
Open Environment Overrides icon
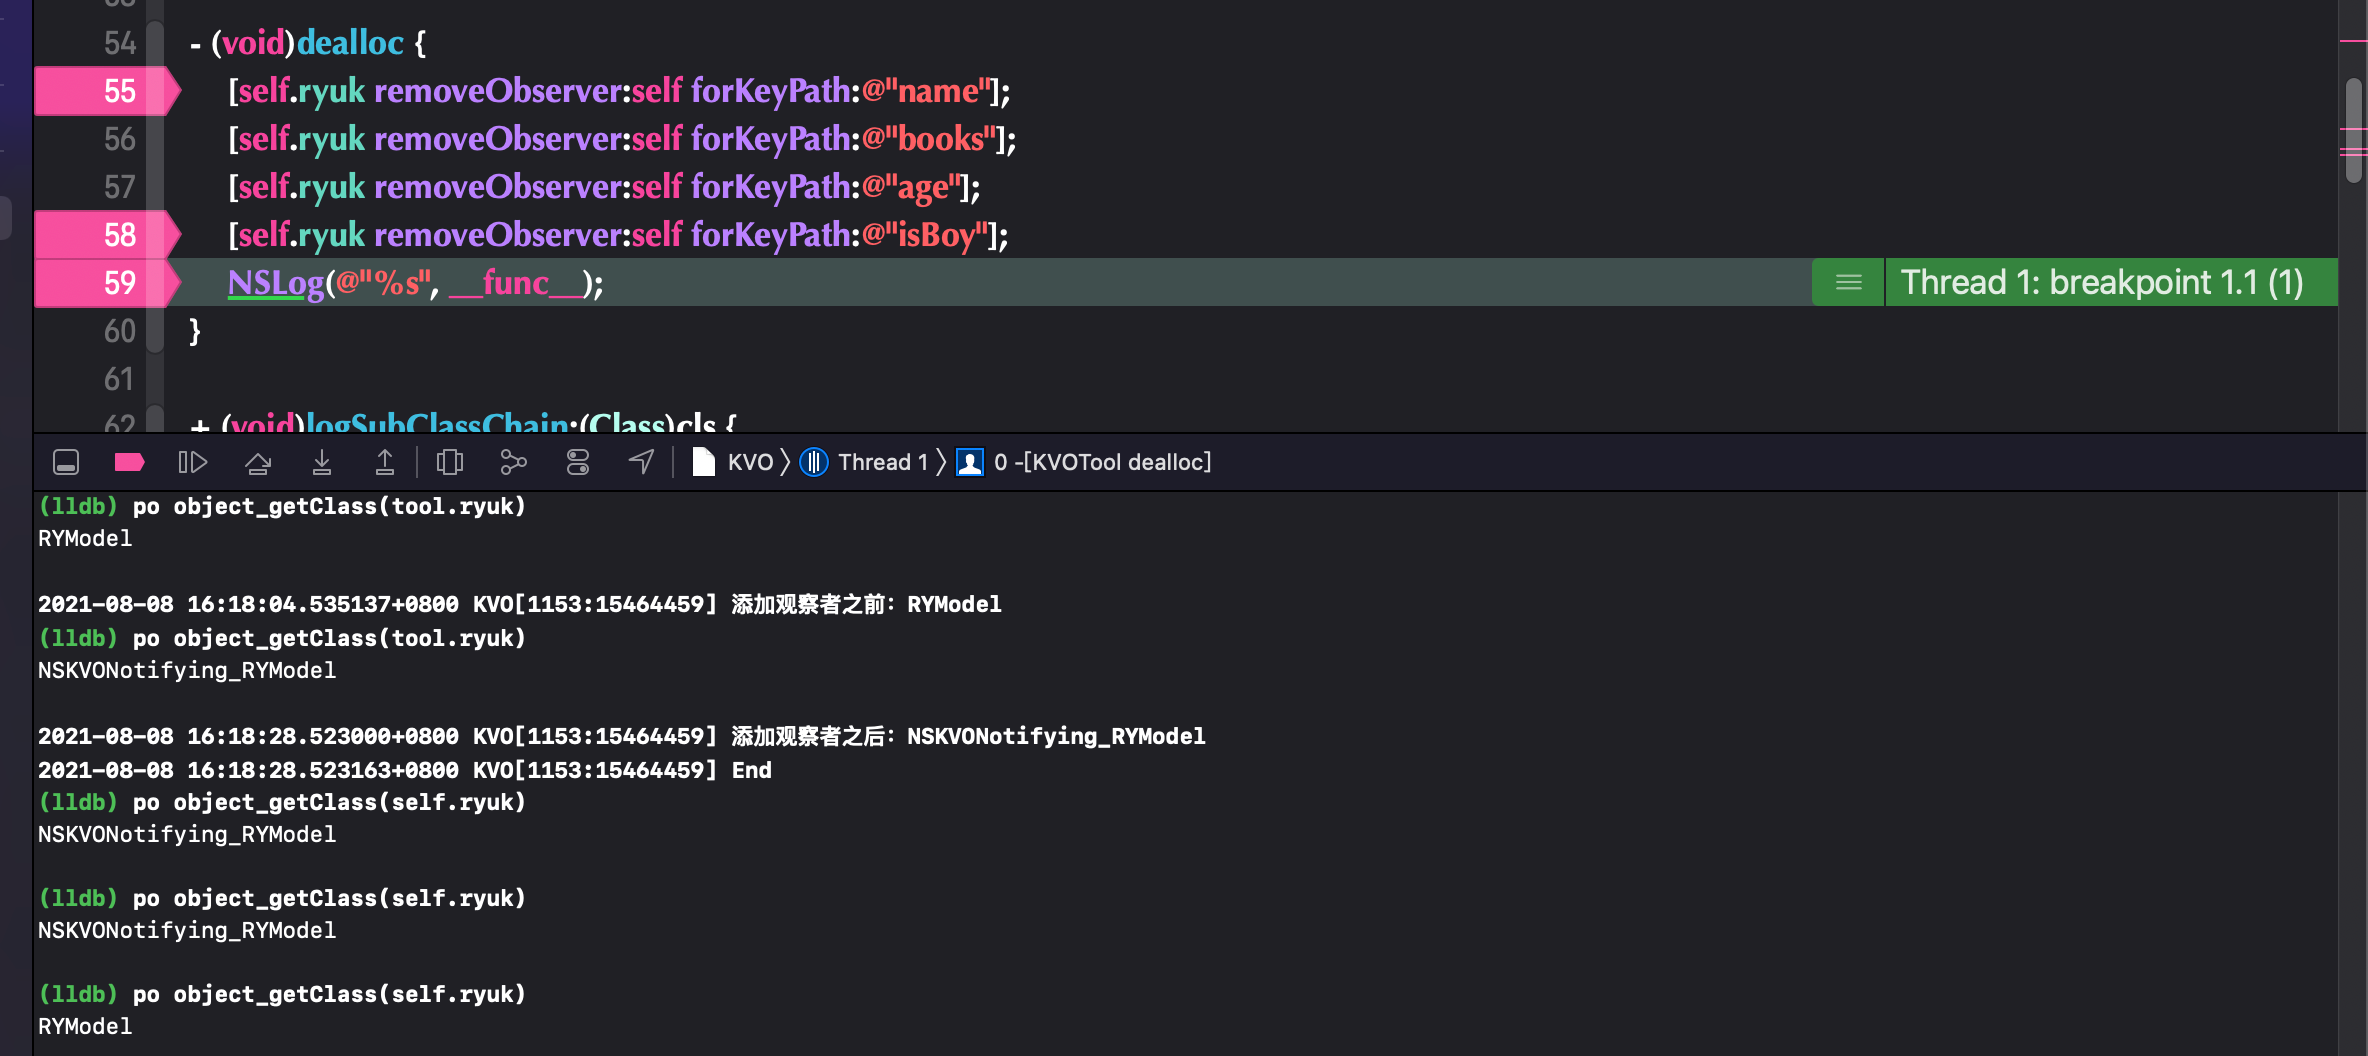(578, 462)
